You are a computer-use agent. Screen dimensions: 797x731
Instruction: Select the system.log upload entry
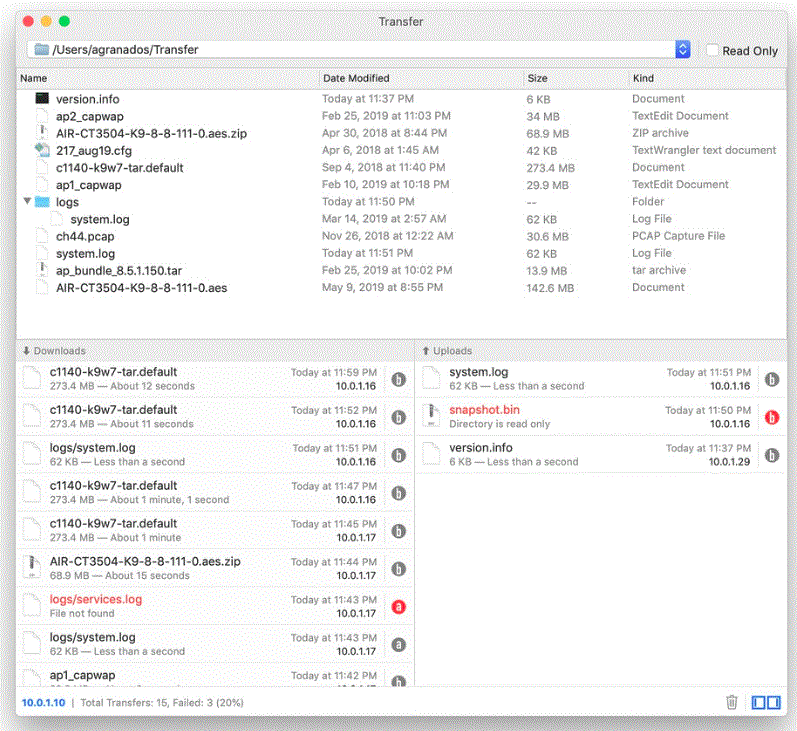[601, 379]
